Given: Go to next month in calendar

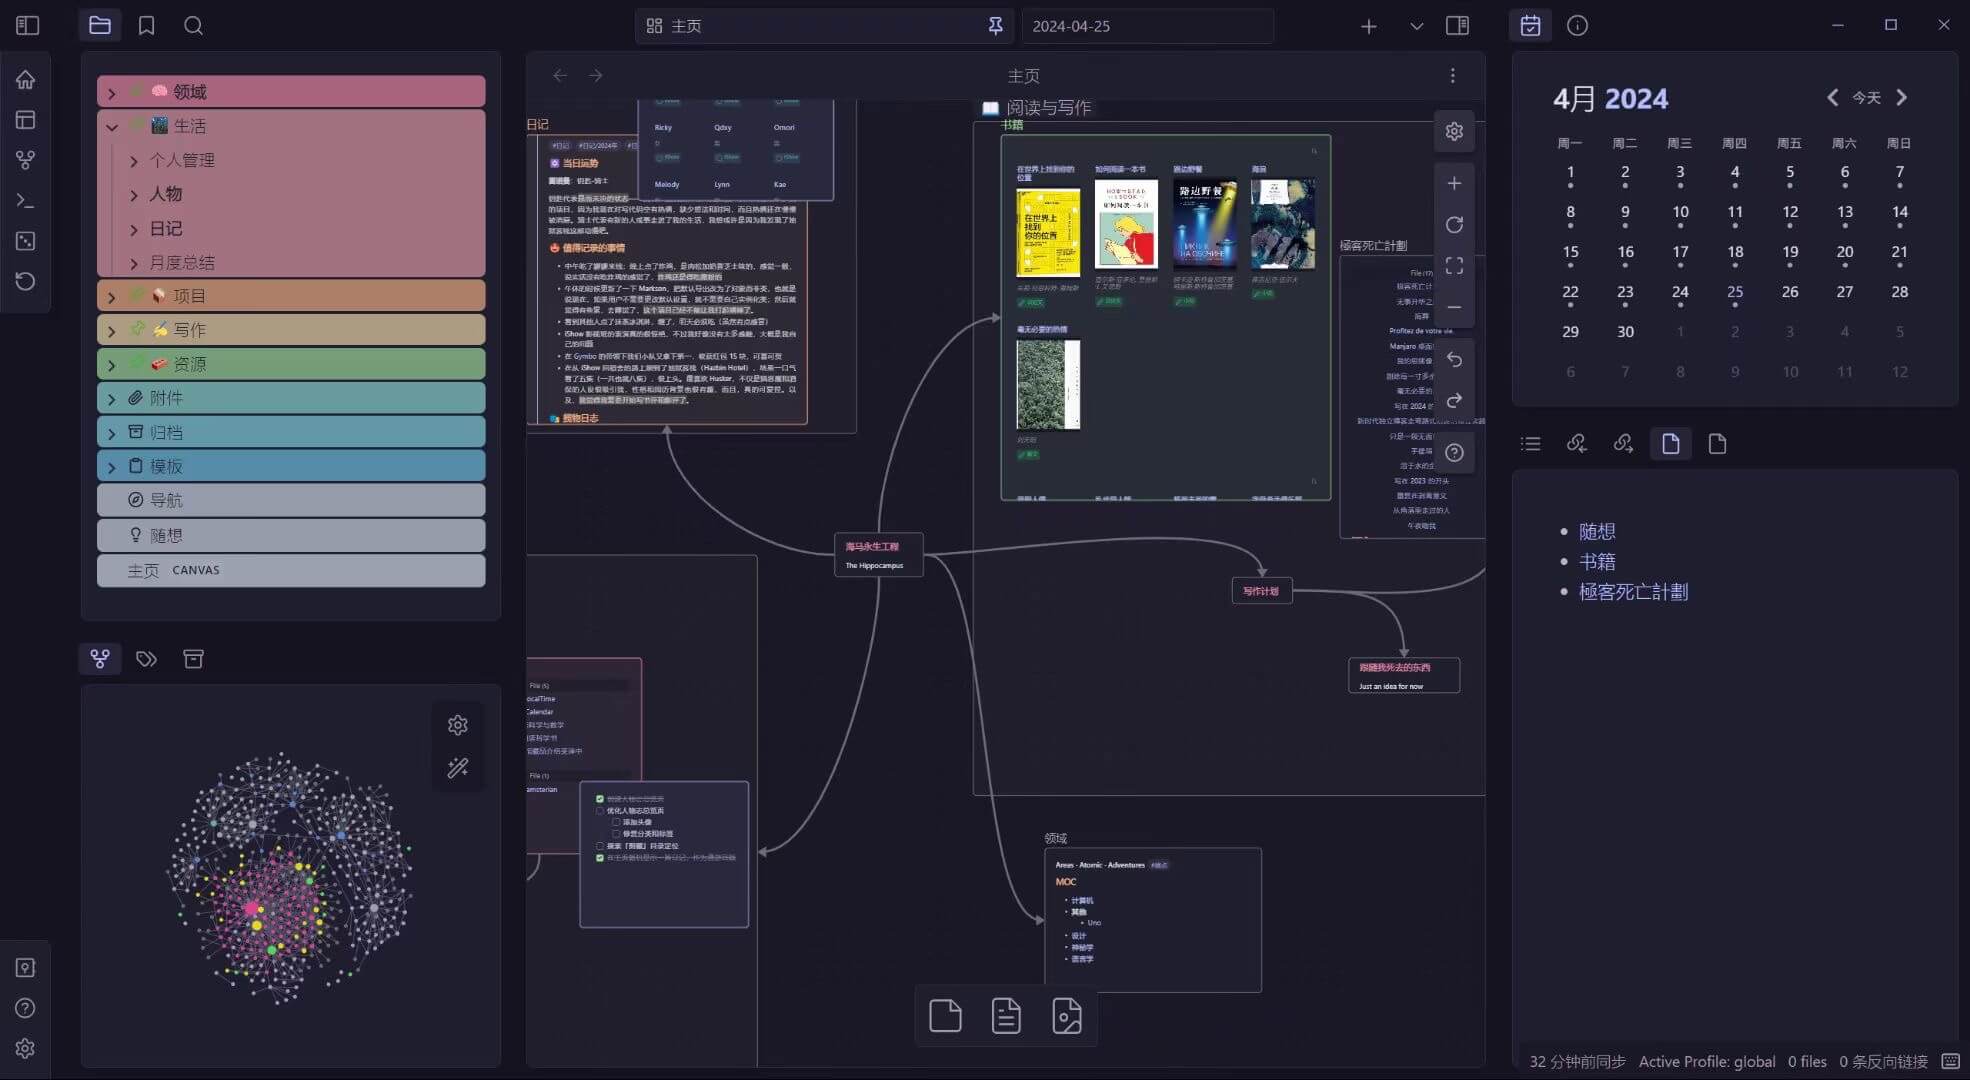Looking at the screenshot, I should tap(1902, 98).
